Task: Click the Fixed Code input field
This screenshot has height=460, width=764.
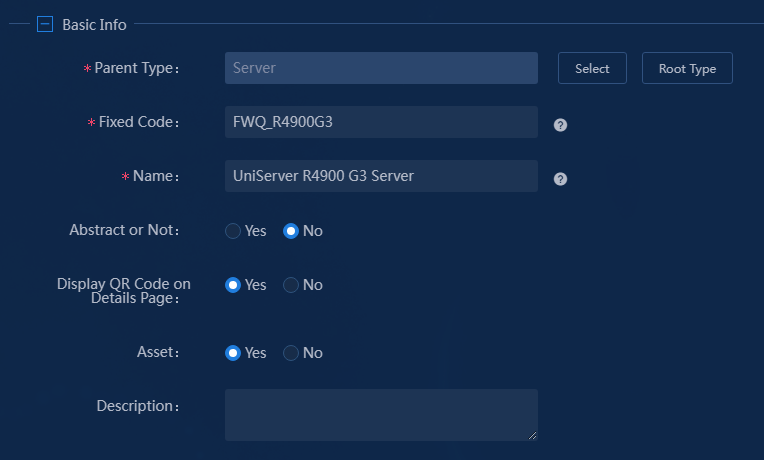Action: point(381,122)
